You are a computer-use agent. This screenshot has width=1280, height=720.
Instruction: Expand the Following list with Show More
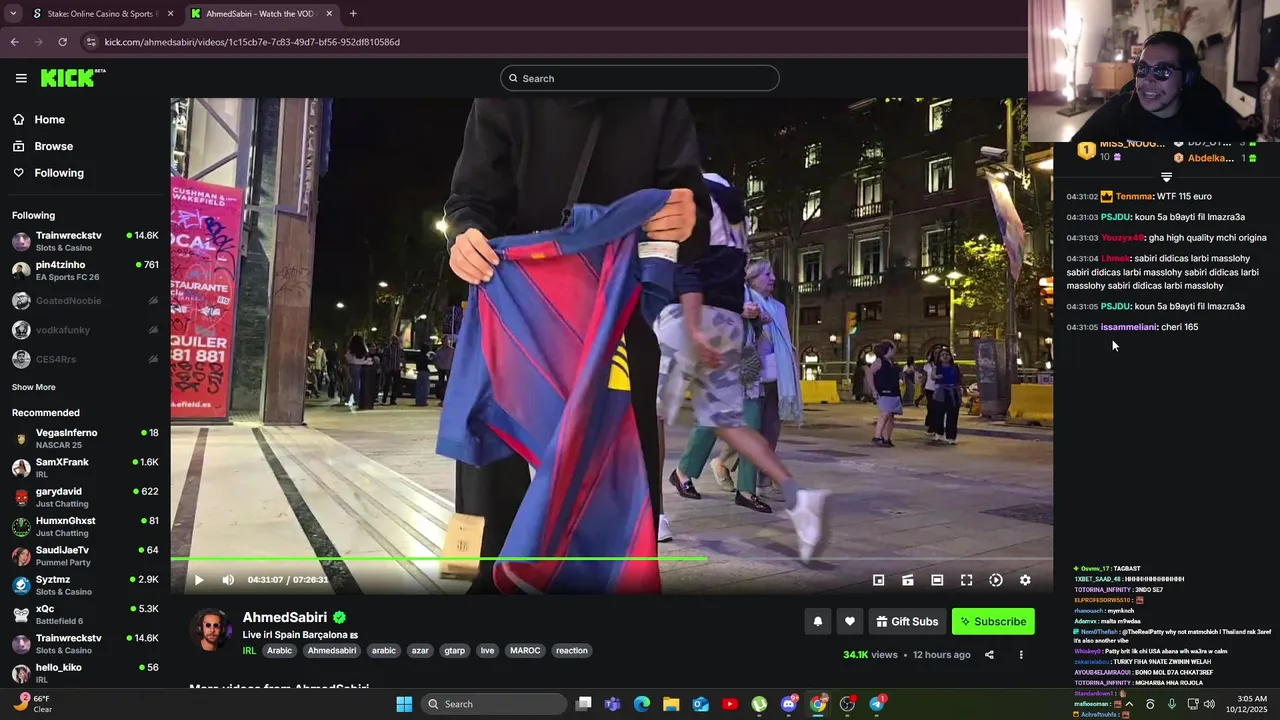(x=34, y=387)
